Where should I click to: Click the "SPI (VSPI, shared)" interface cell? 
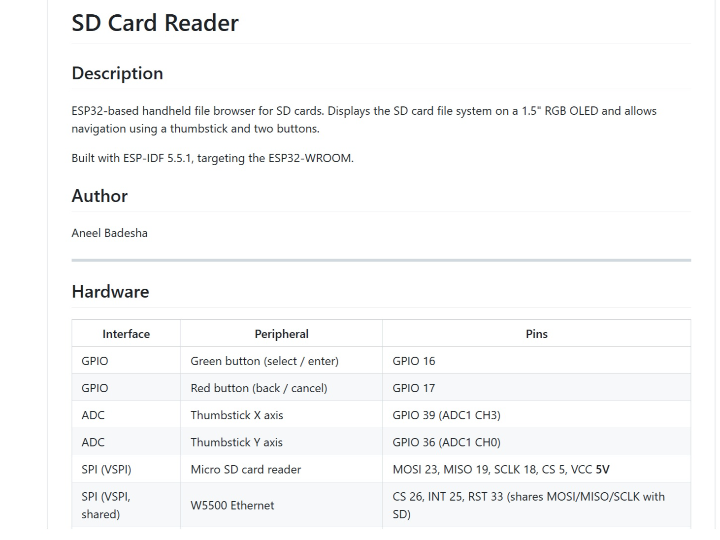106,505
